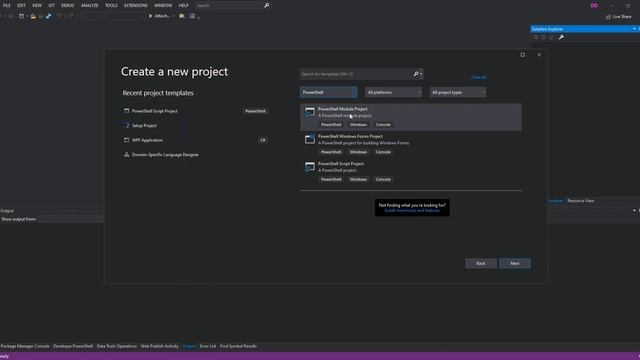The width and height of the screenshot is (640, 360).
Task: Click the grid icon right of Attach
Action: [192, 16]
